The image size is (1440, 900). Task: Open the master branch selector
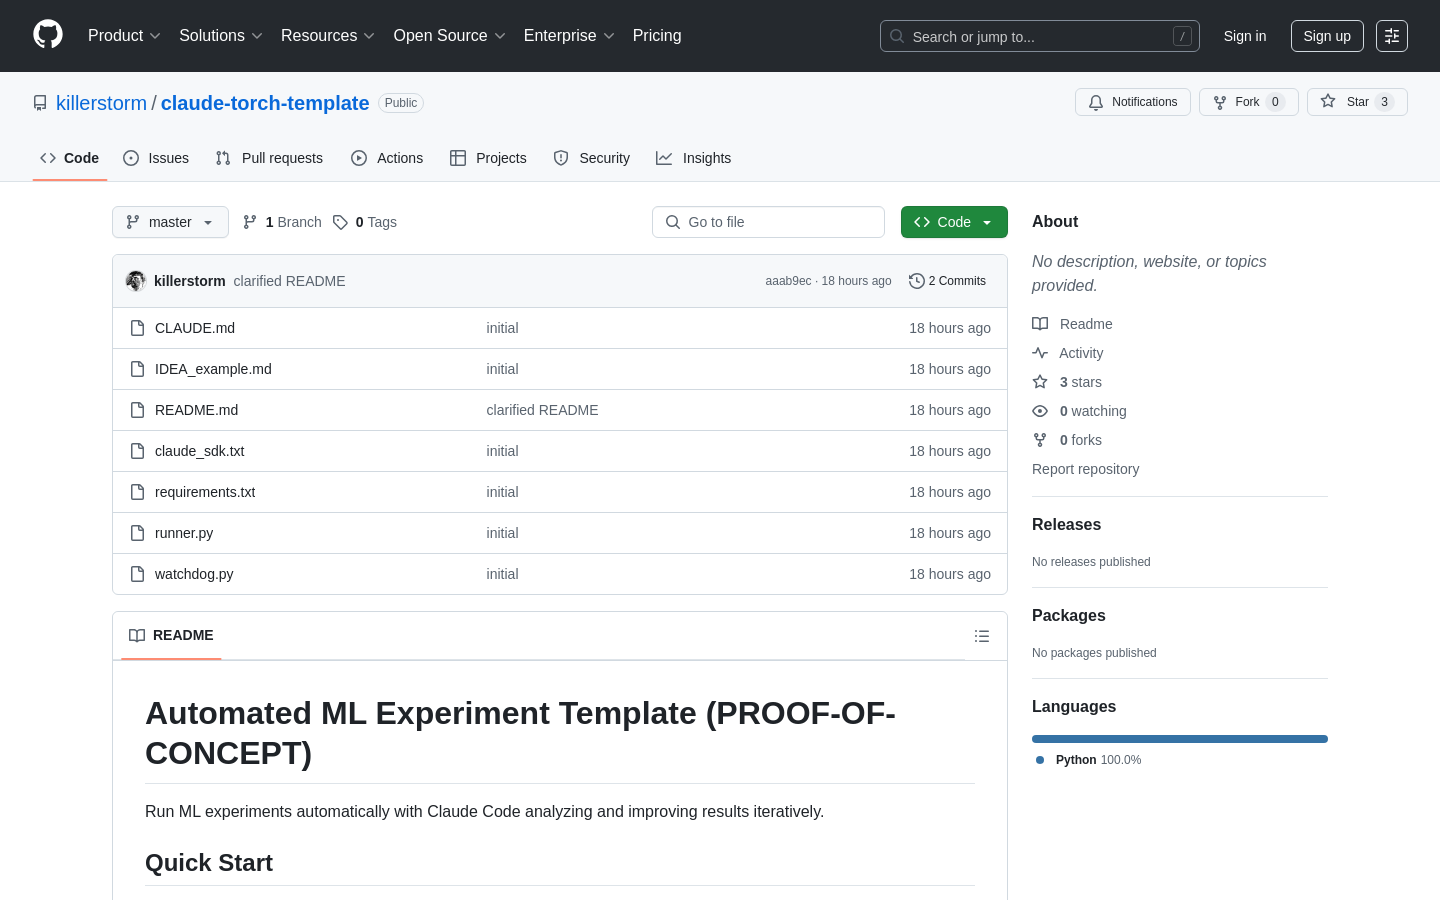coord(170,222)
